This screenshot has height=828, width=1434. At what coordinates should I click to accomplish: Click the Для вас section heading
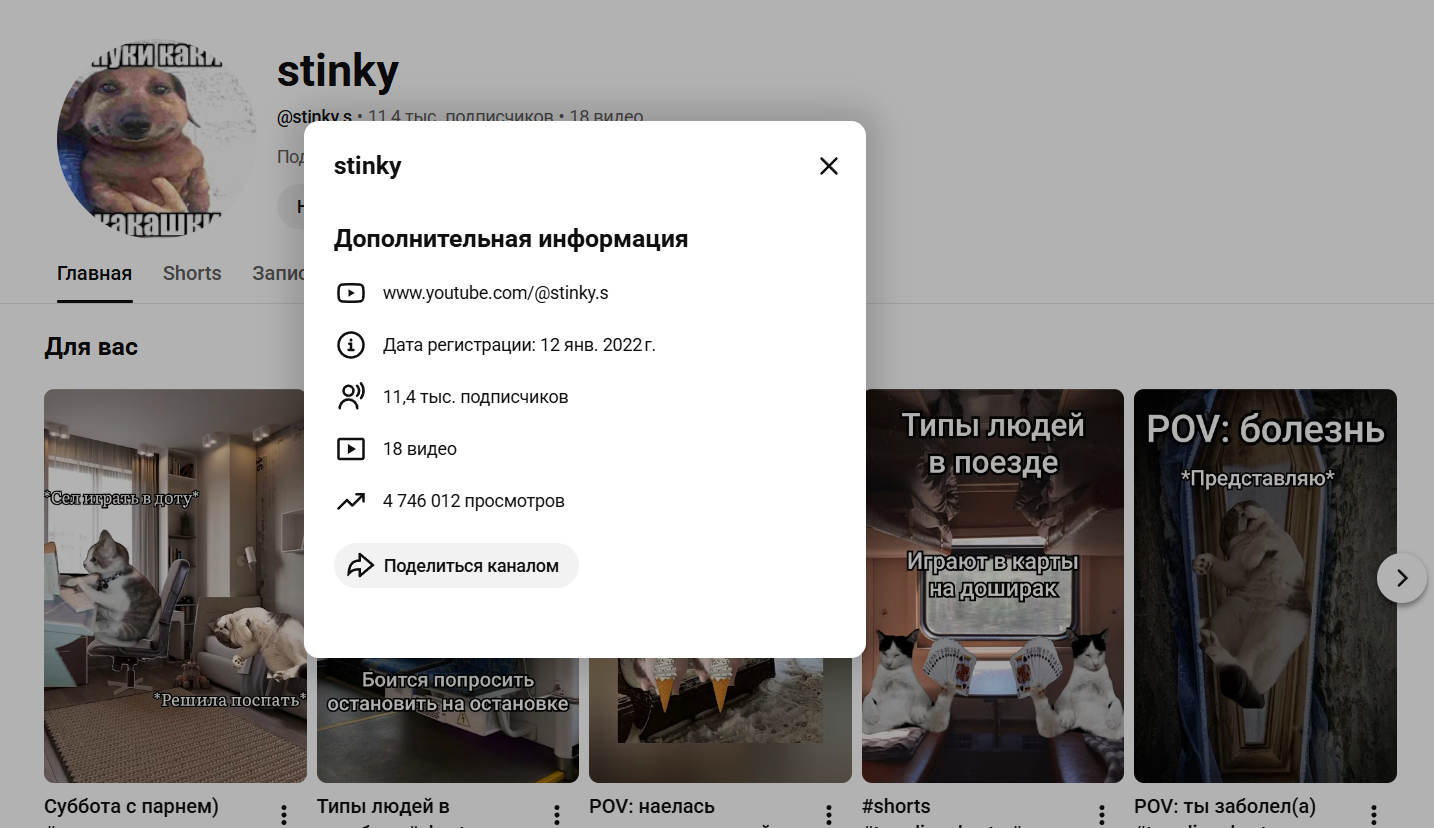tap(91, 347)
